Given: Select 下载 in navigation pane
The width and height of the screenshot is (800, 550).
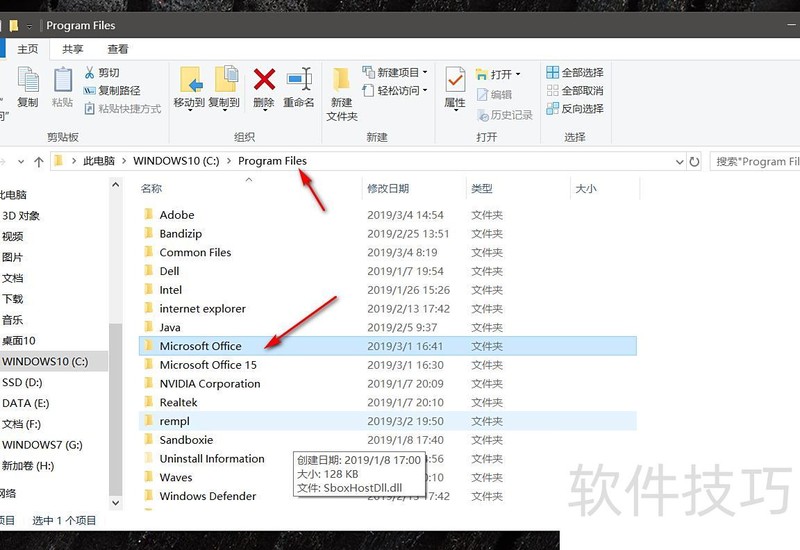Looking at the screenshot, I should [x=13, y=299].
